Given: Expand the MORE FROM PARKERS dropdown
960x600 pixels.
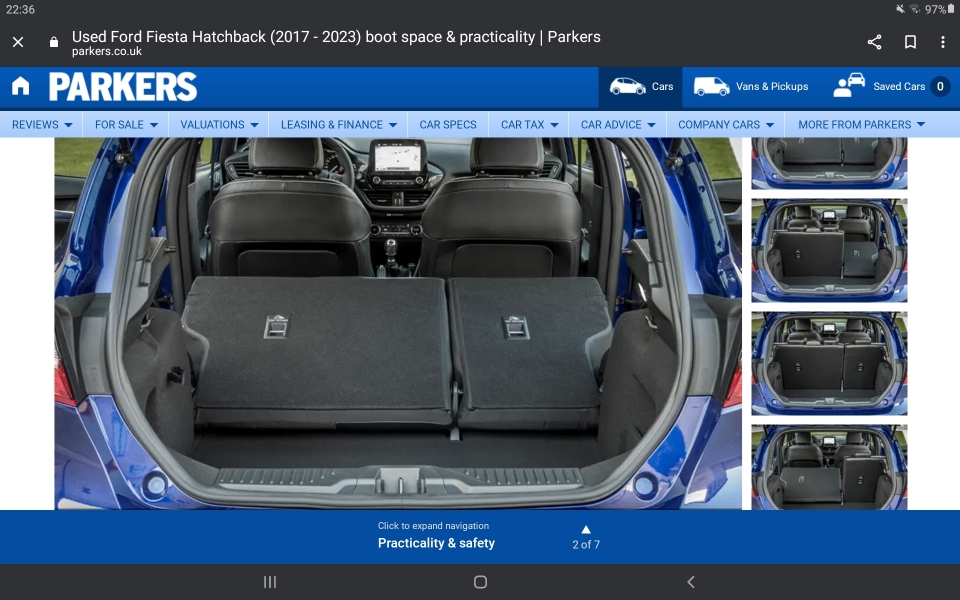Looking at the screenshot, I should 861,124.
